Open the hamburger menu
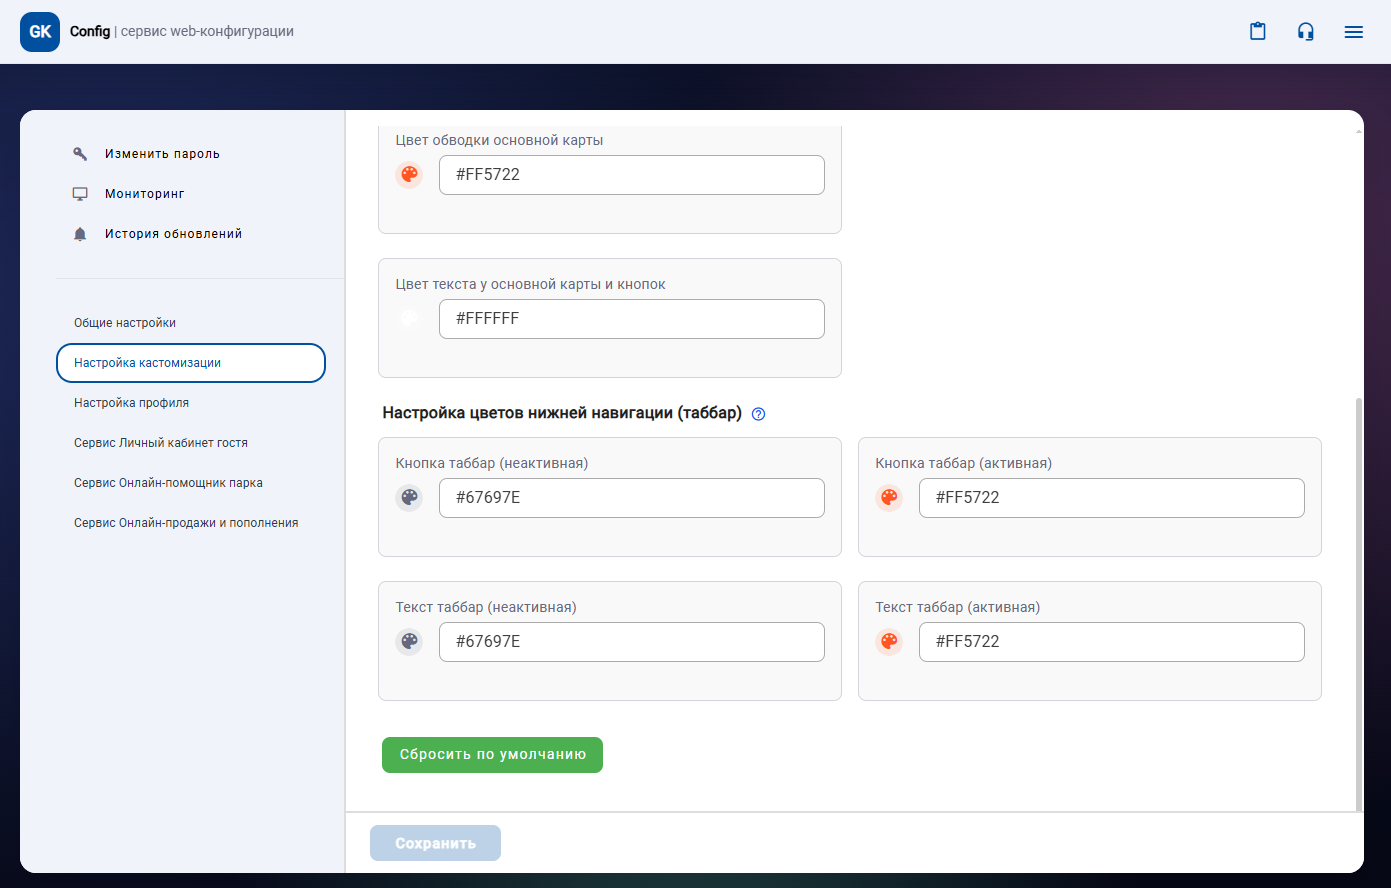The height and width of the screenshot is (888, 1391). pos(1354,32)
